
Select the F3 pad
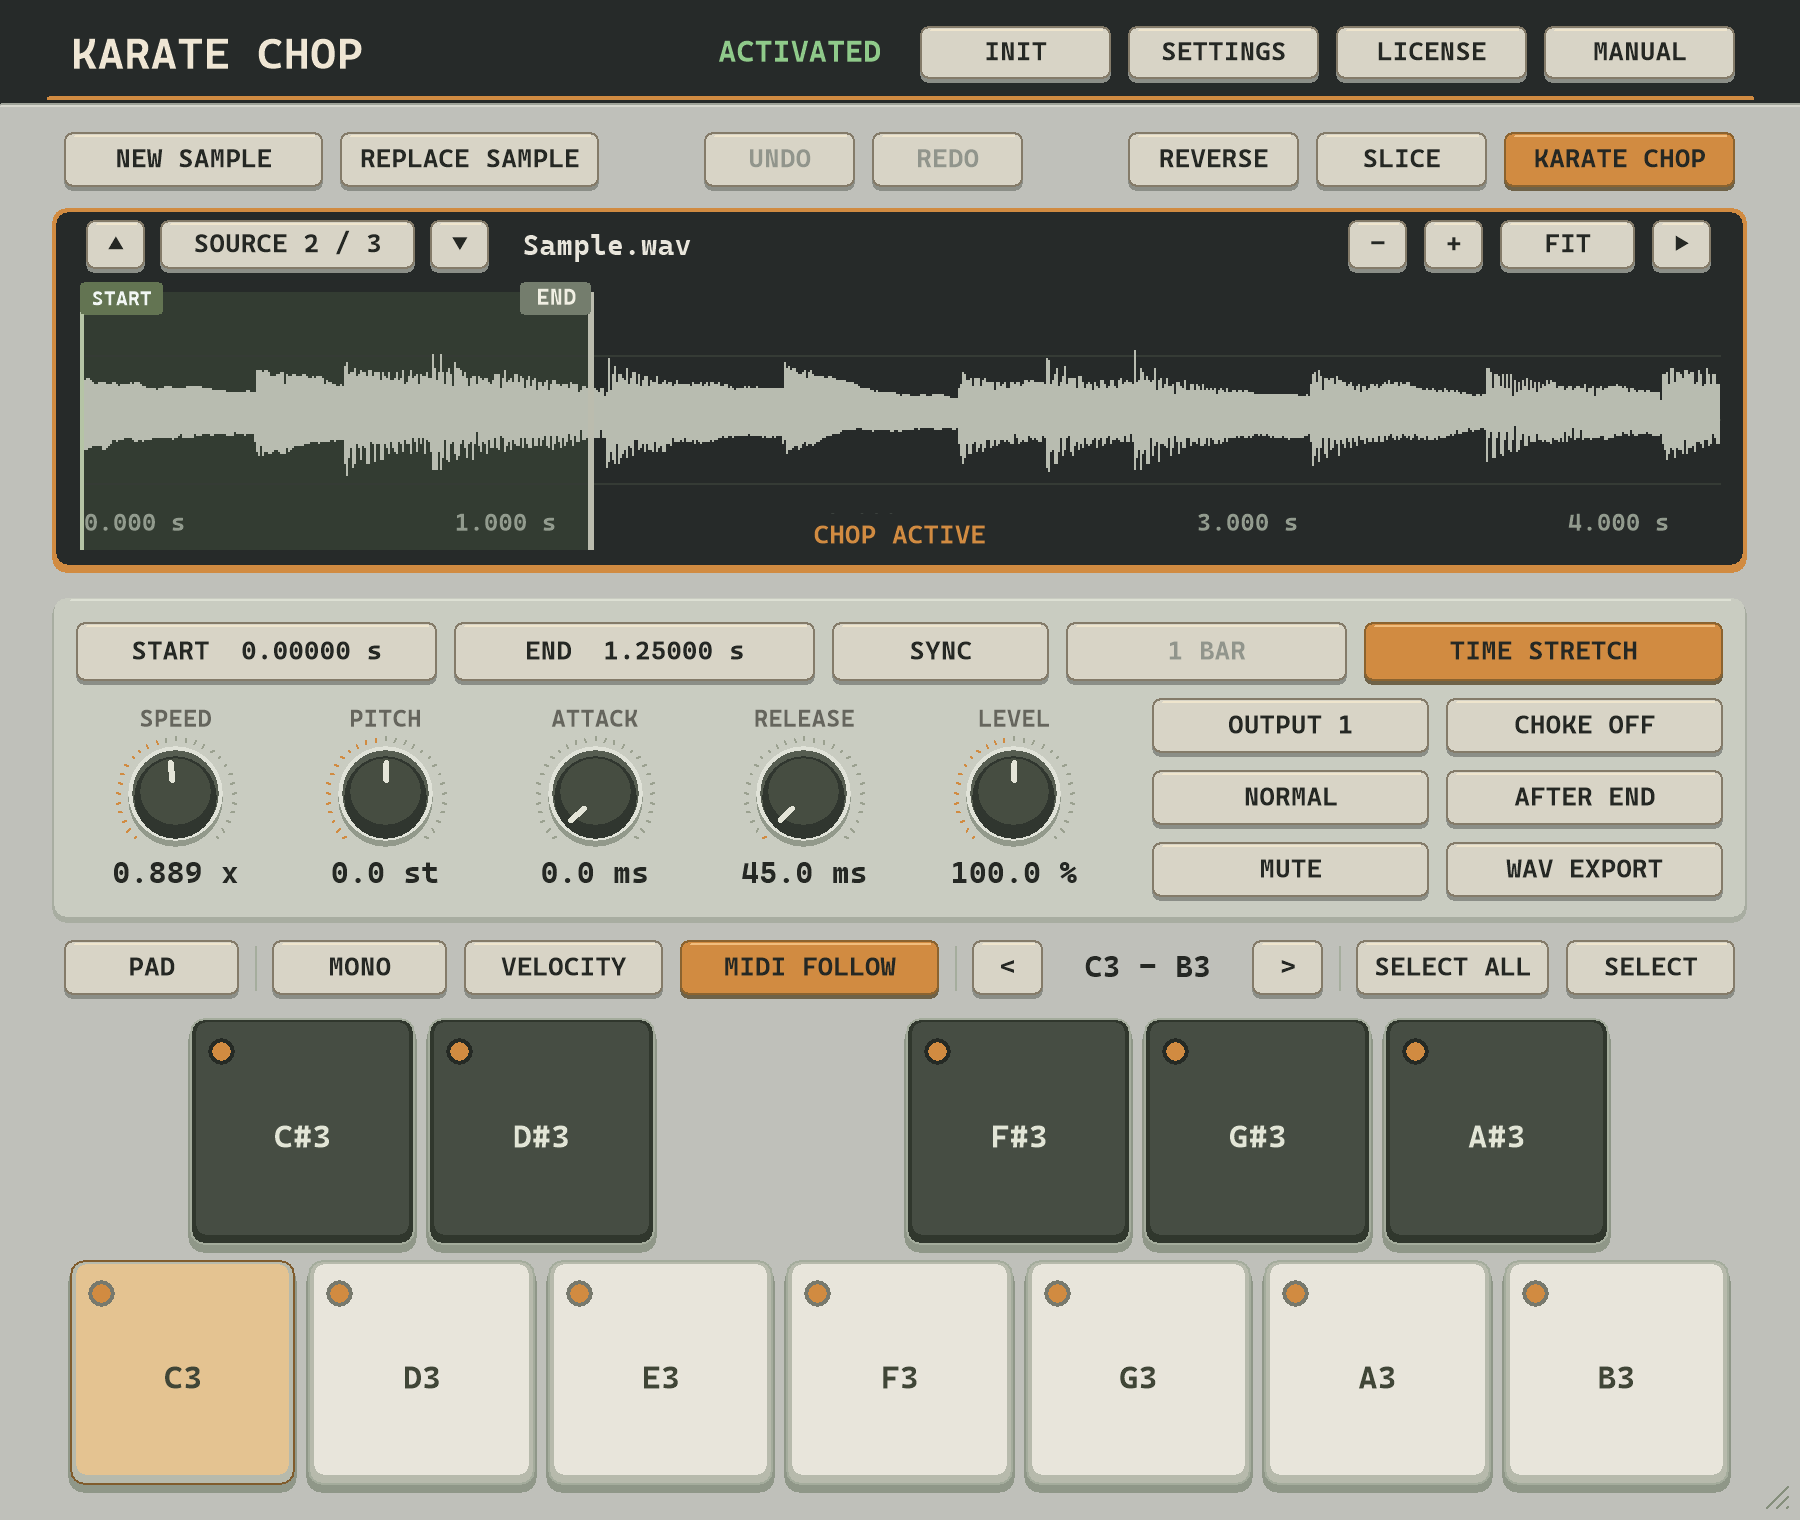click(899, 1371)
